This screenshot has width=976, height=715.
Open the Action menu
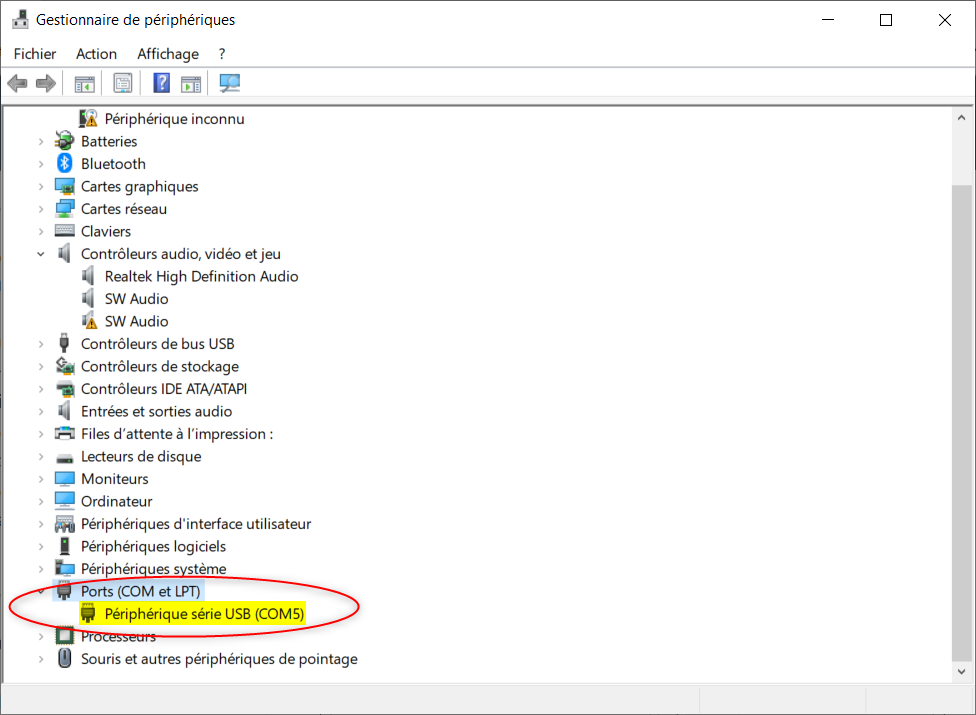coord(96,54)
